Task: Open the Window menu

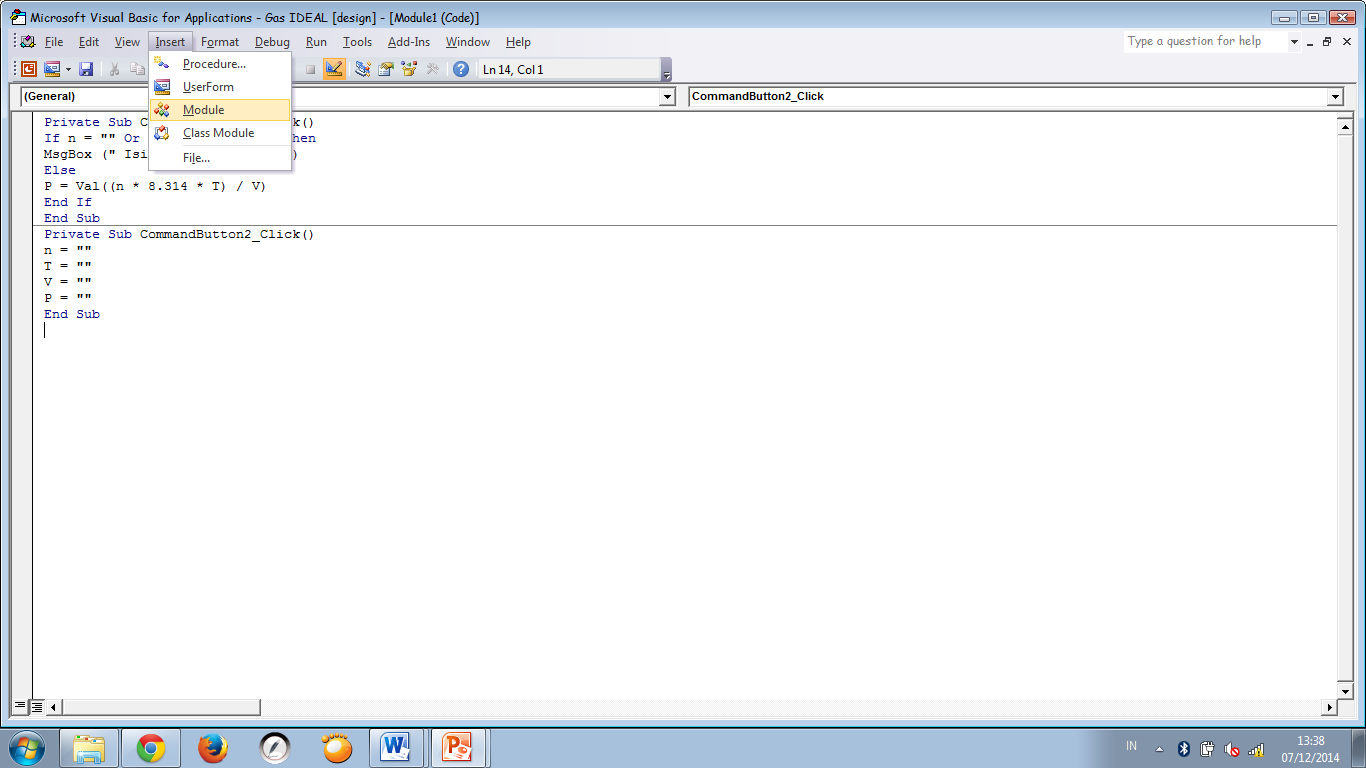Action: point(468,42)
